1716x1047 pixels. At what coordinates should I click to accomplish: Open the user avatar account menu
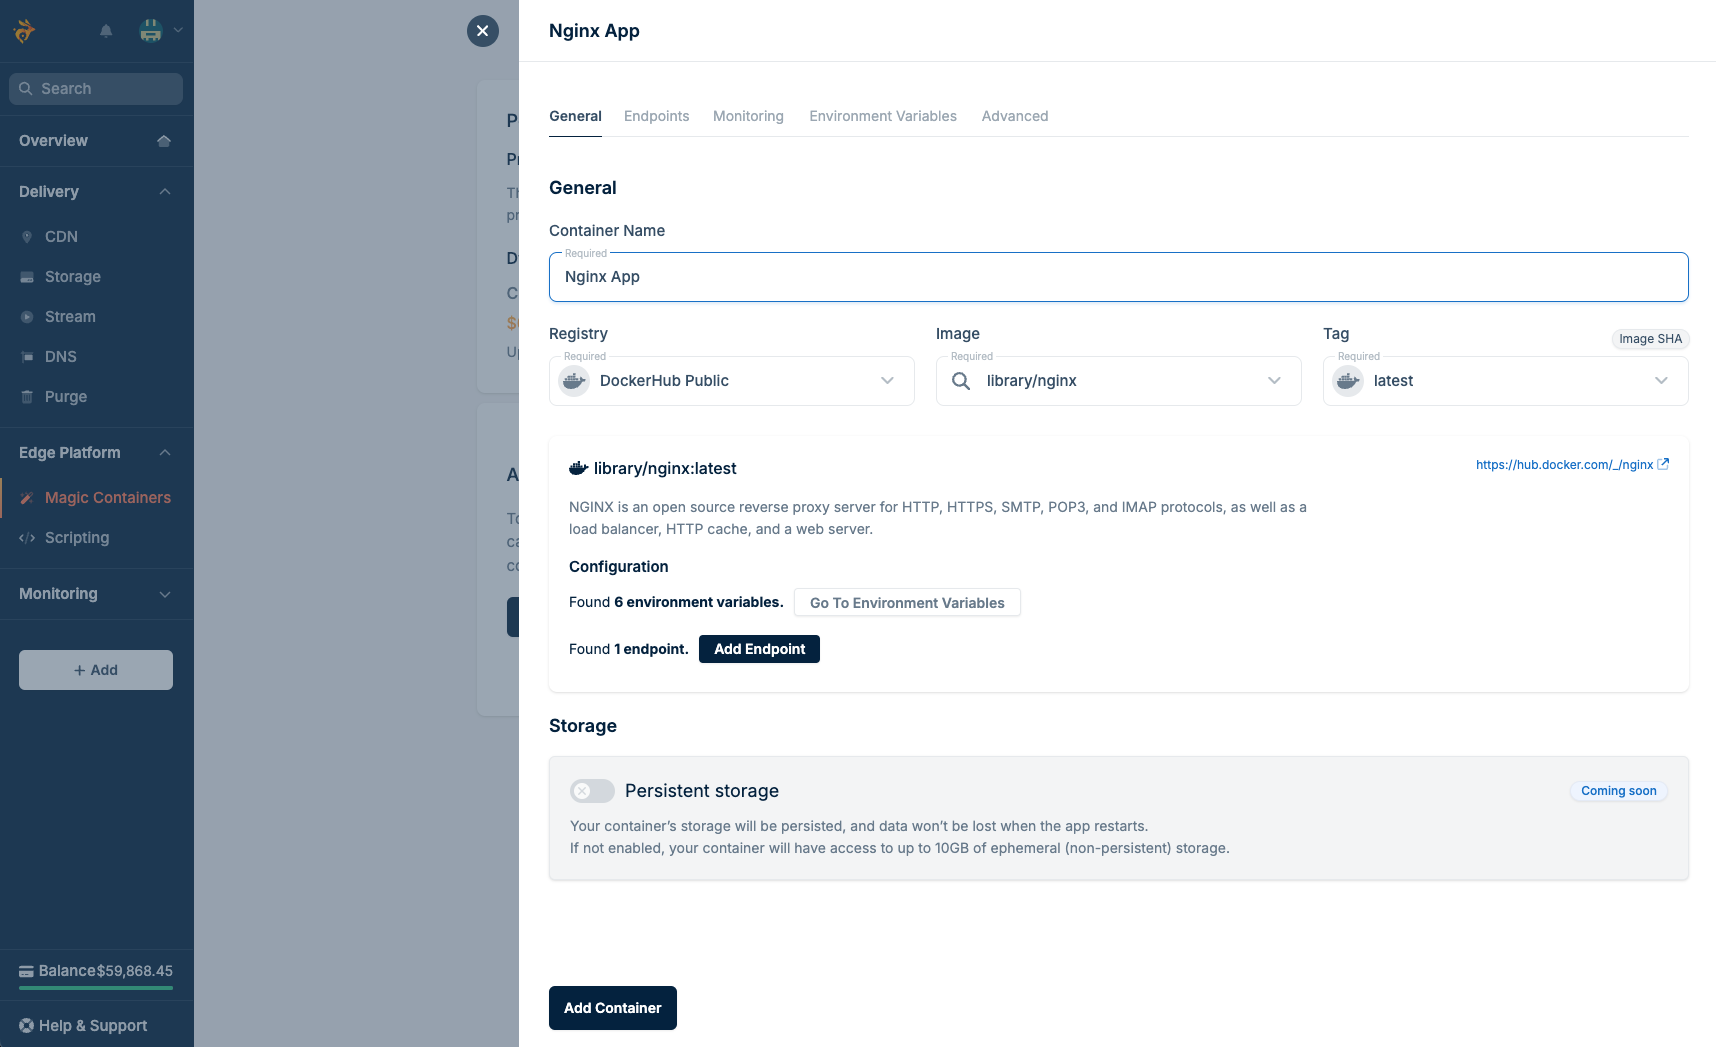click(x=151, y=31)
